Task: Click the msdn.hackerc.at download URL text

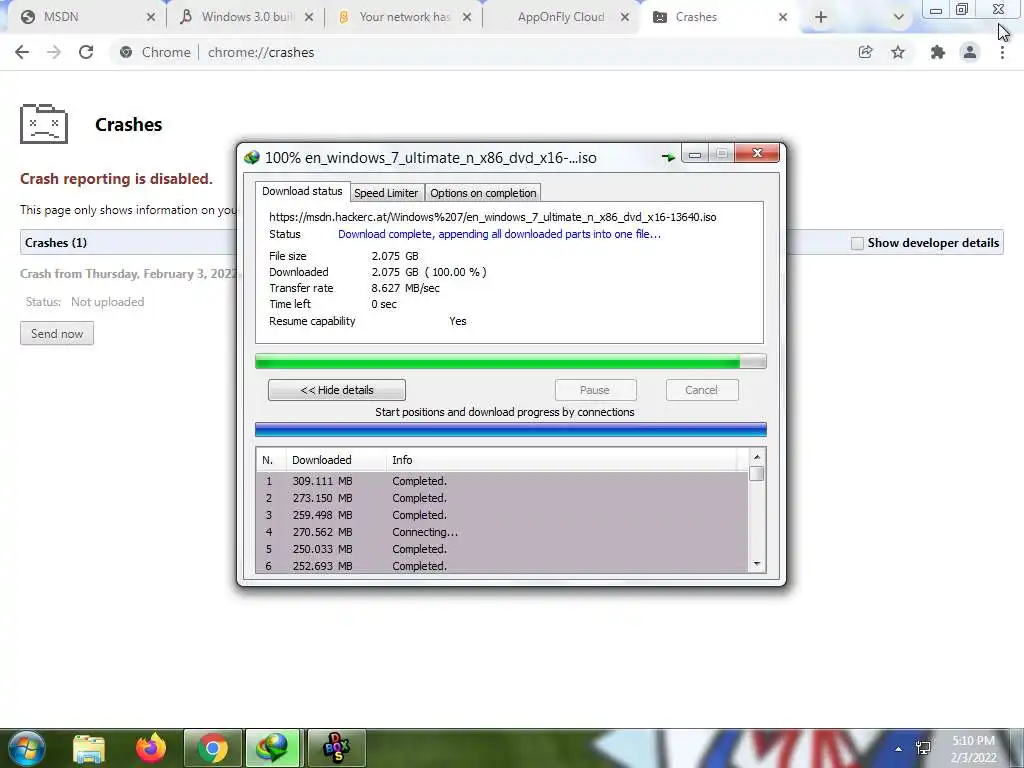Action: point(492,217)
